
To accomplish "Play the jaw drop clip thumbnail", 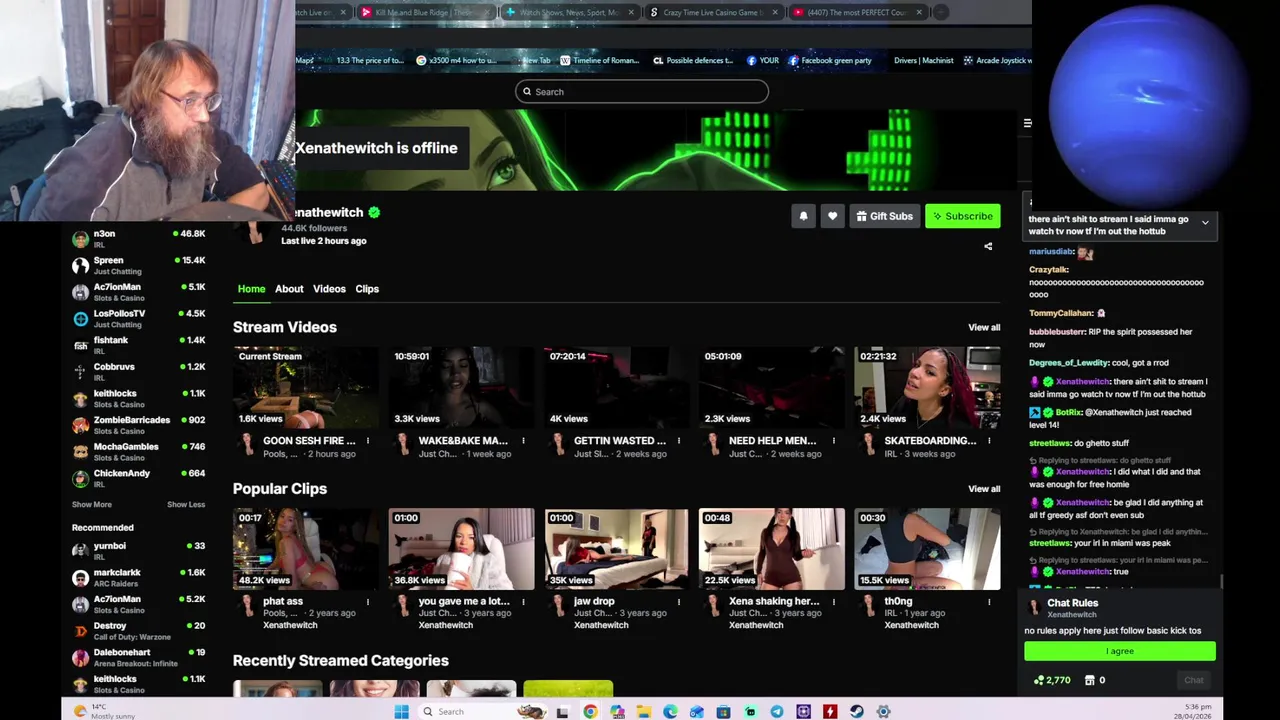I will [x=616, y=549].
